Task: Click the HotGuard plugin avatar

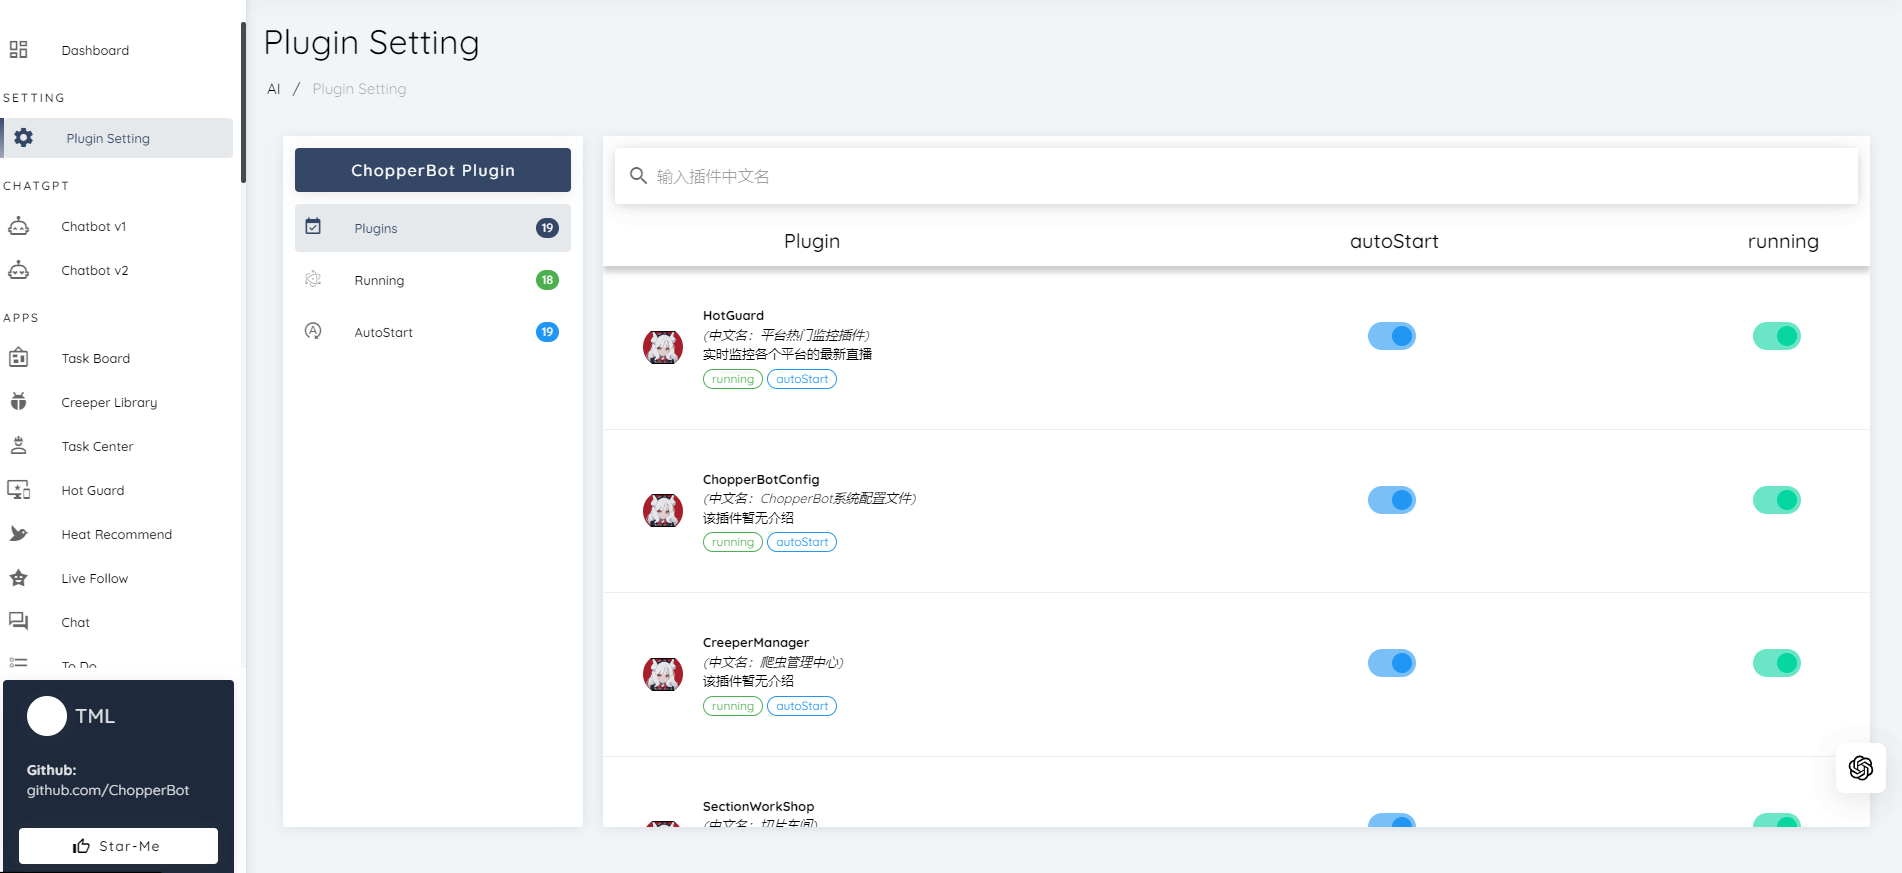Action: (662, 347)
